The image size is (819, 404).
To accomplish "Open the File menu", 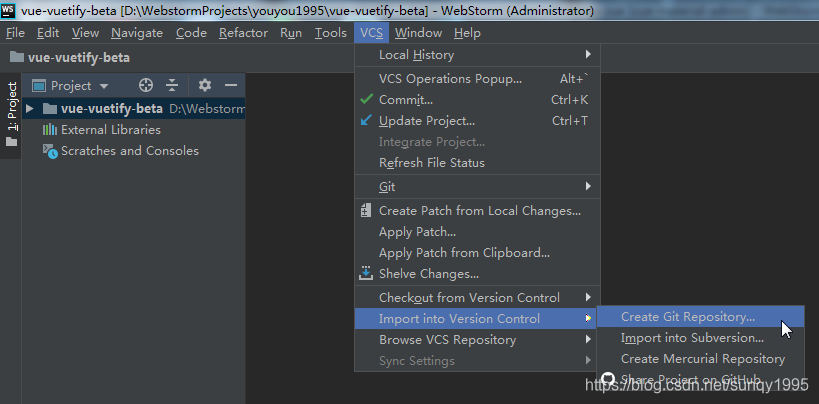I will (15, 33).
